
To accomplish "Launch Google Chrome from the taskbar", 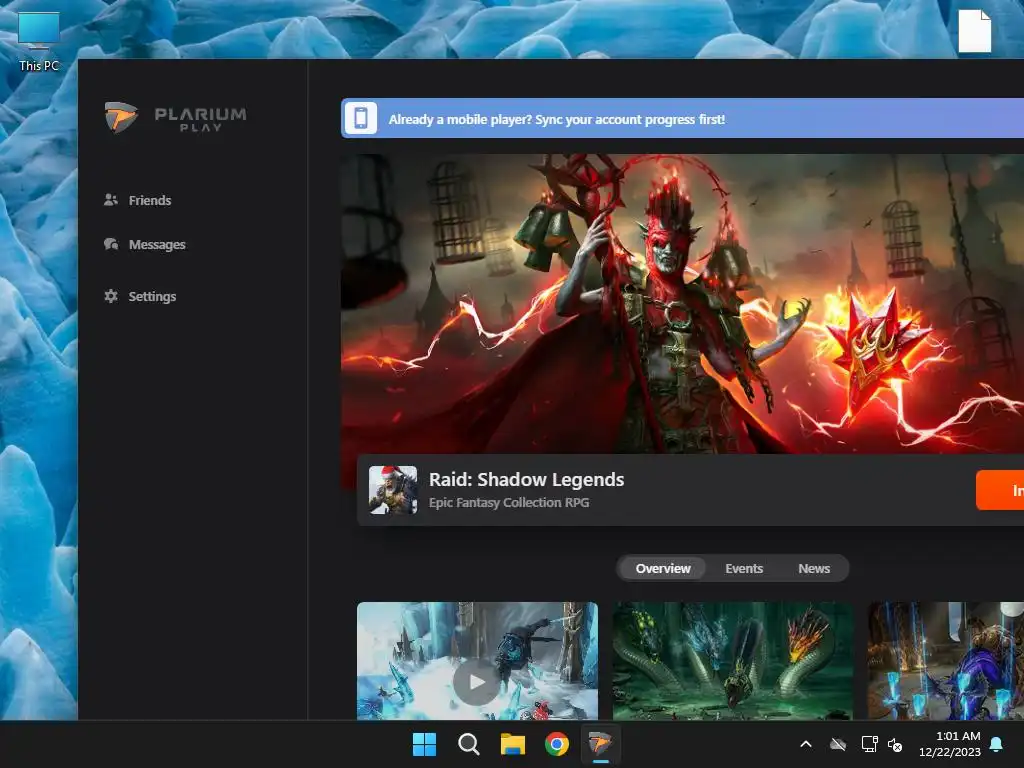I will tap(556, 744).
